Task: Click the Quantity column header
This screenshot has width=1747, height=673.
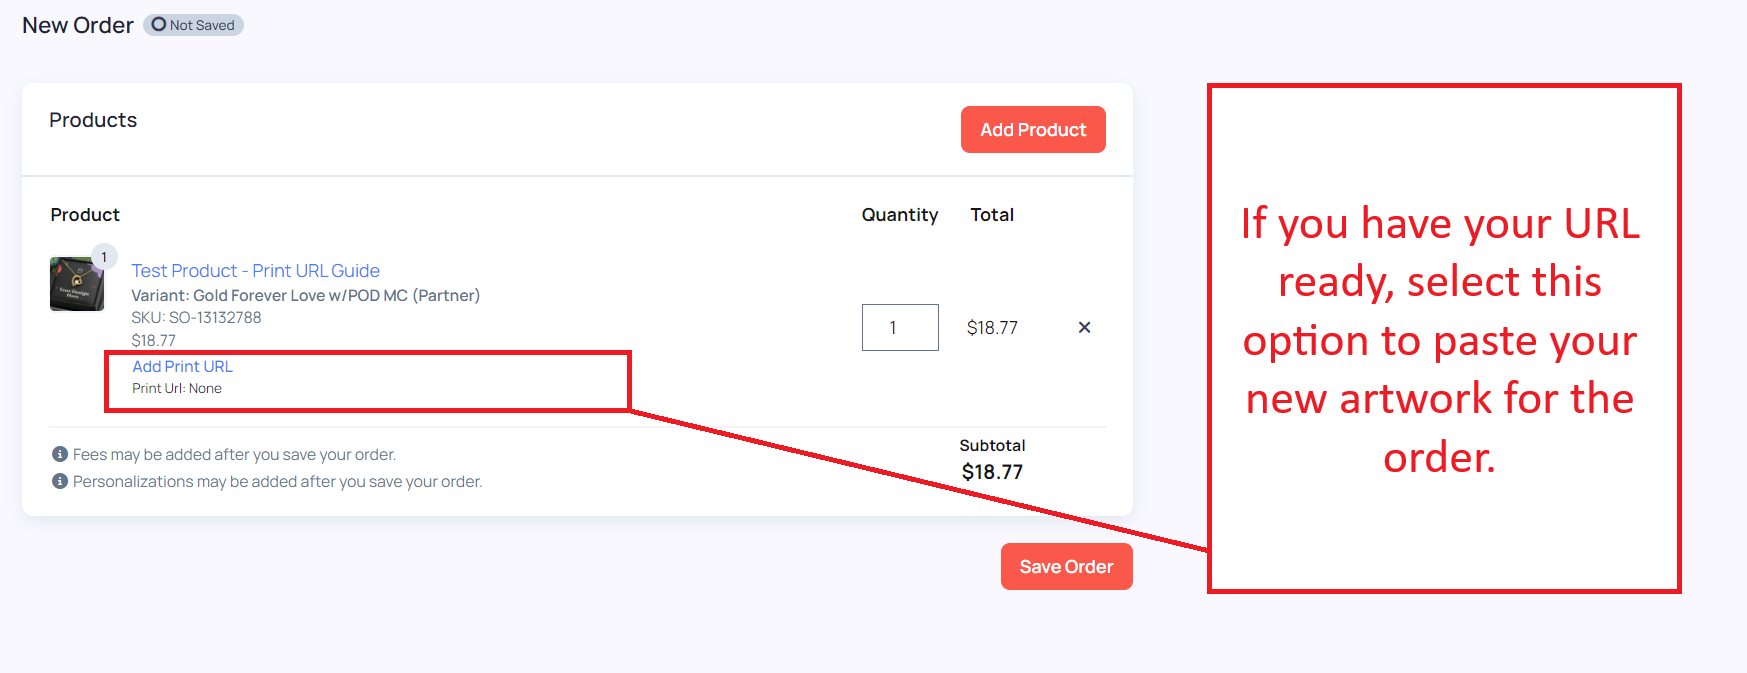Action: tap(900, 215)
